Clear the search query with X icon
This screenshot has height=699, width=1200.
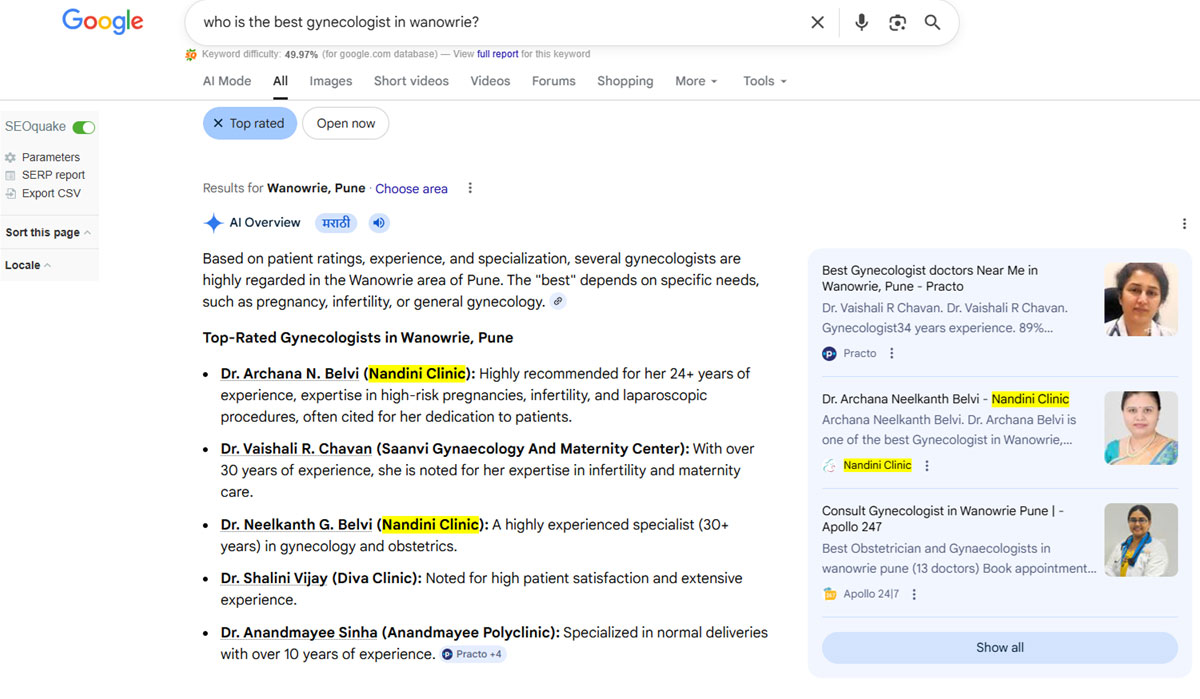[x=817, y=22]
